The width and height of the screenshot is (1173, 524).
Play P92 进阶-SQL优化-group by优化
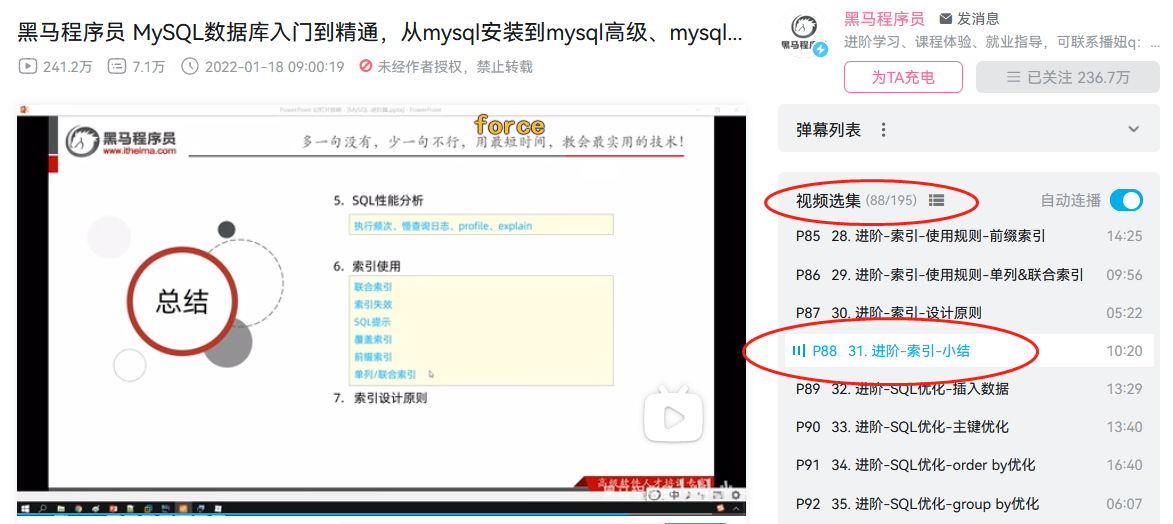(x=969, y=504)
